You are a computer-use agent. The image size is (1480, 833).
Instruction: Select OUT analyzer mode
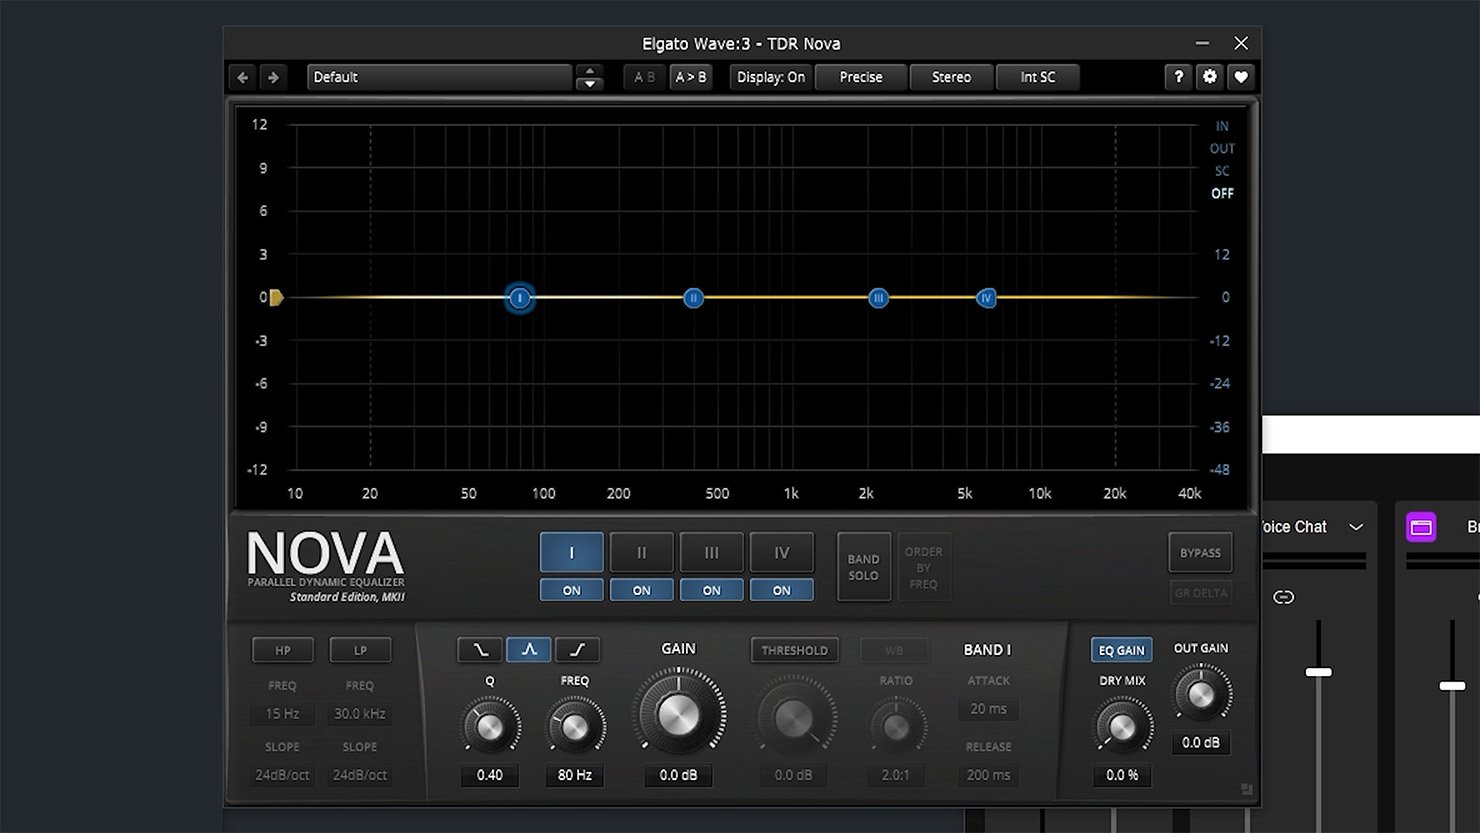click(x=1222, y=148)
